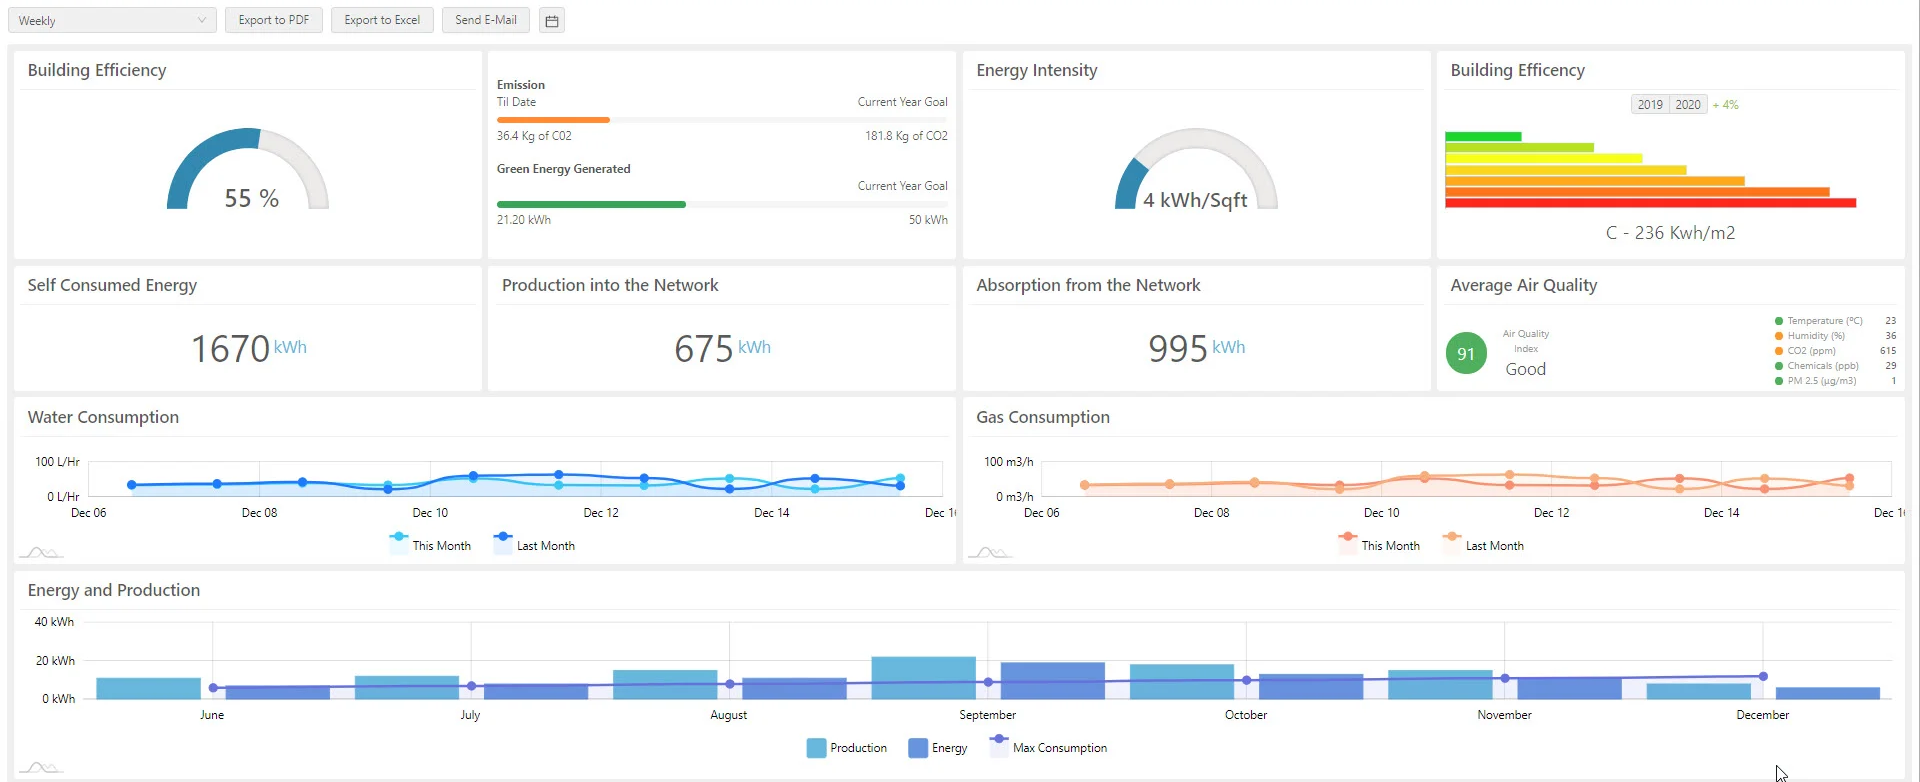Image resolution: width=1920 pixels, height=782 pixels.
Task: Click the December Max Consumption data point
Action: click(1763, 676)
